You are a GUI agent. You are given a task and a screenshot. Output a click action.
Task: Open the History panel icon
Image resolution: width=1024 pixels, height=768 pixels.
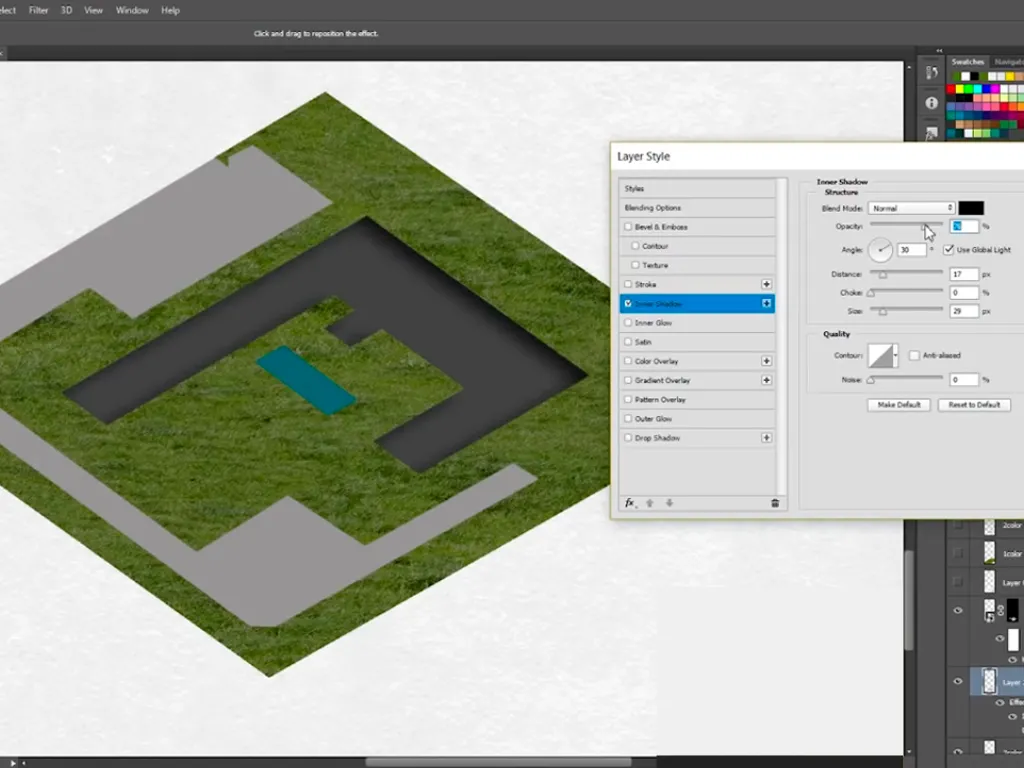(x=932, y=72)
